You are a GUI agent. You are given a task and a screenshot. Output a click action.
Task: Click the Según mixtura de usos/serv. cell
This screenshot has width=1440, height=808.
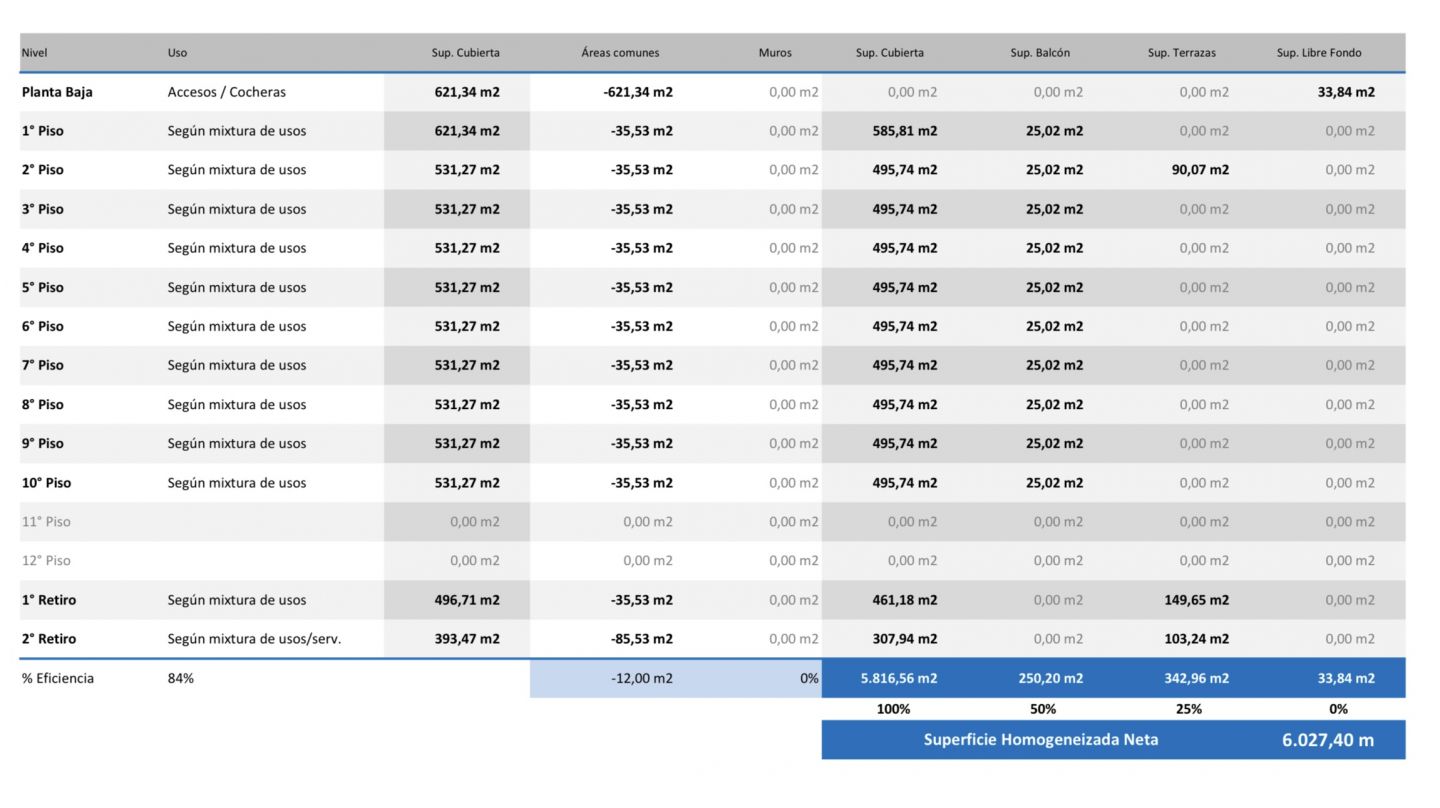254,639
